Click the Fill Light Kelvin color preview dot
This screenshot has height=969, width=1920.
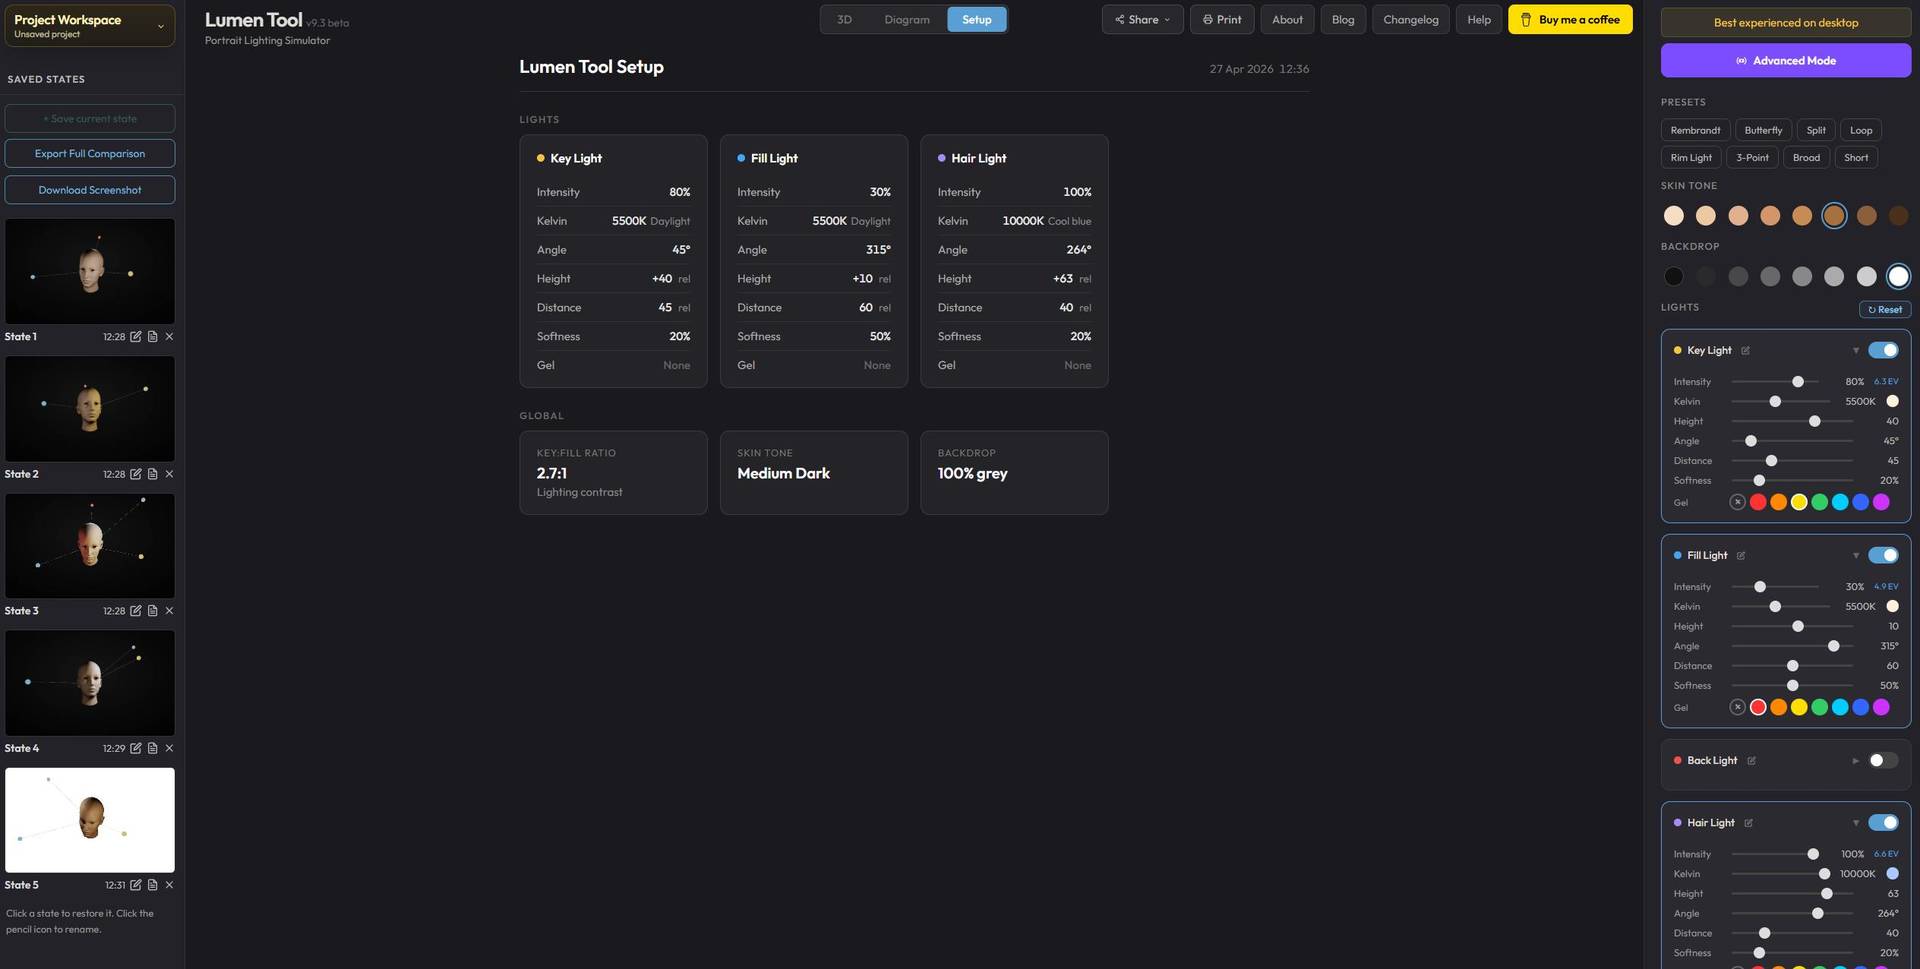tap(1892, 606)
